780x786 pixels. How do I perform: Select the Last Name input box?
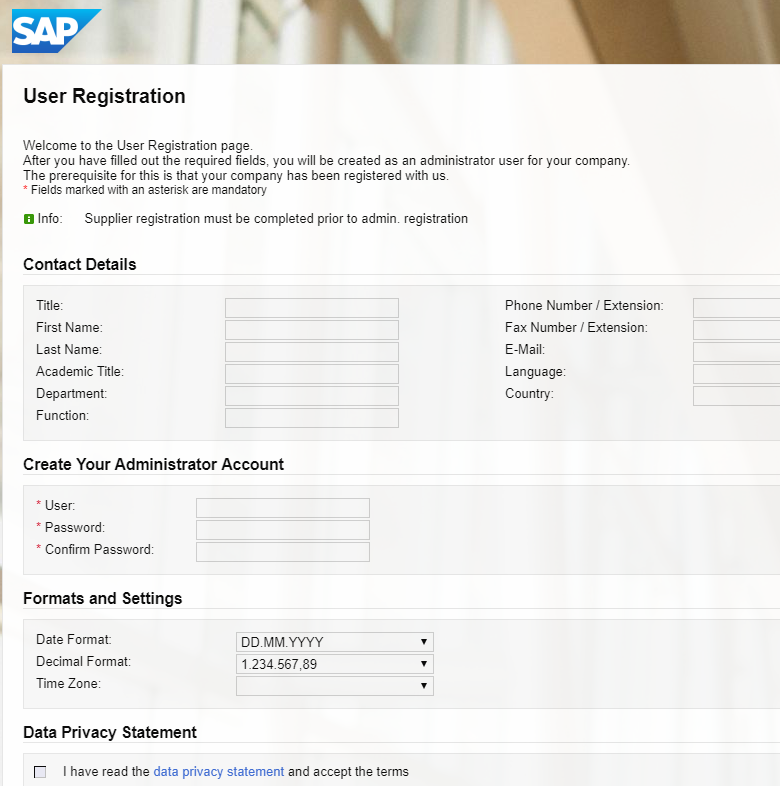click(x=312, y=352)
